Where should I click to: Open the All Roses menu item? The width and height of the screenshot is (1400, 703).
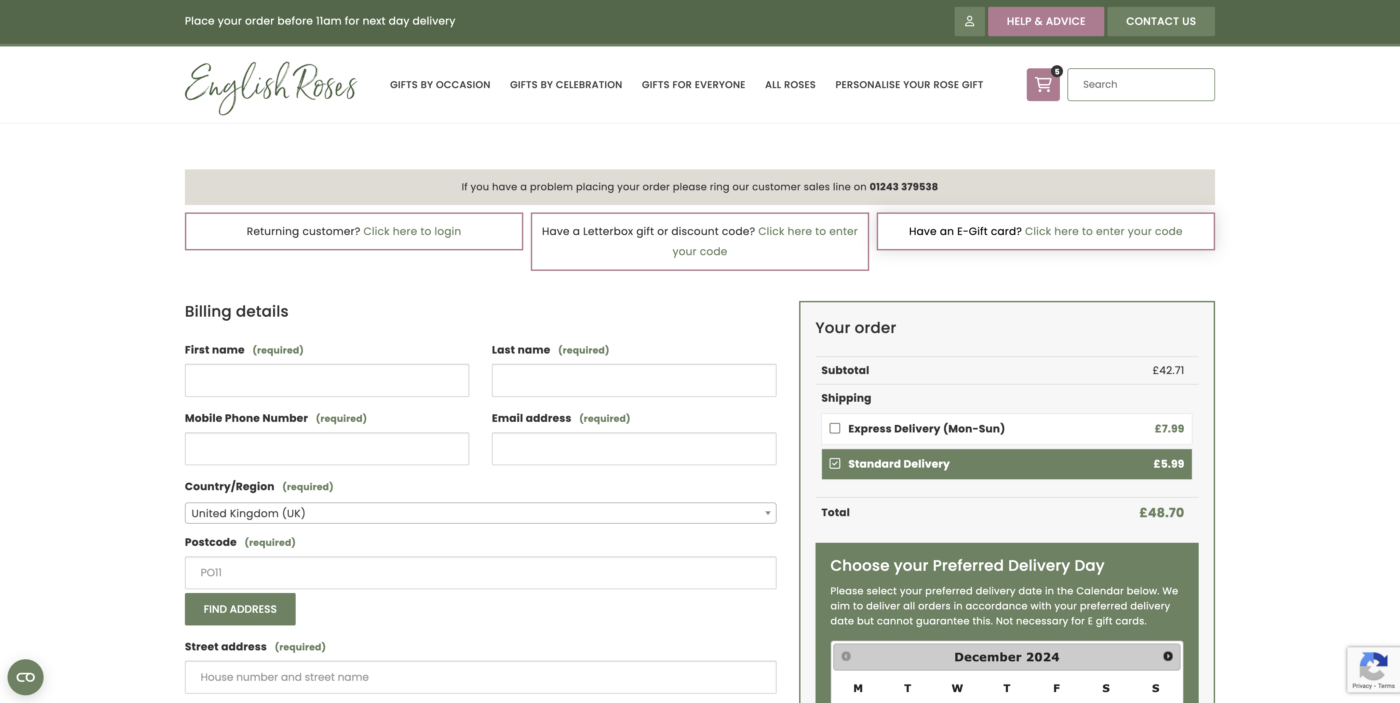click(x=790, y=85)
